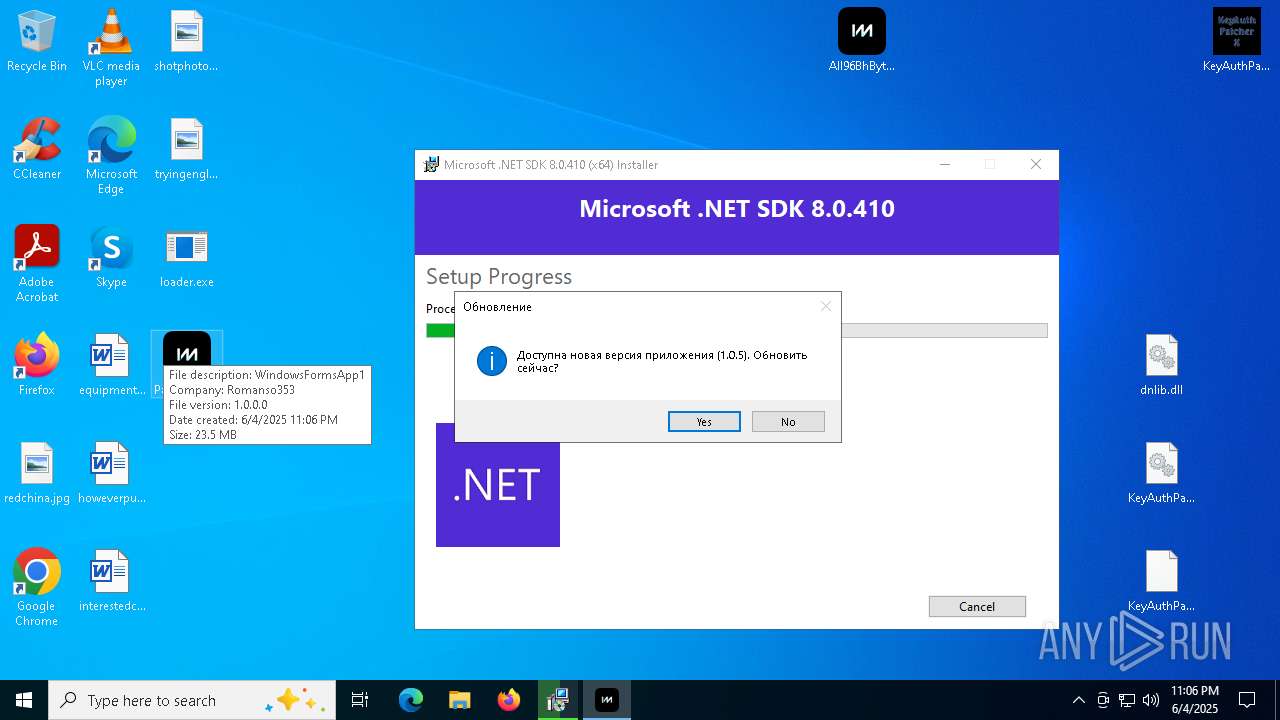This screenshot has width=1280, height=720.
Task: Click the Setup Progress heading
Action: pos(499,276)
